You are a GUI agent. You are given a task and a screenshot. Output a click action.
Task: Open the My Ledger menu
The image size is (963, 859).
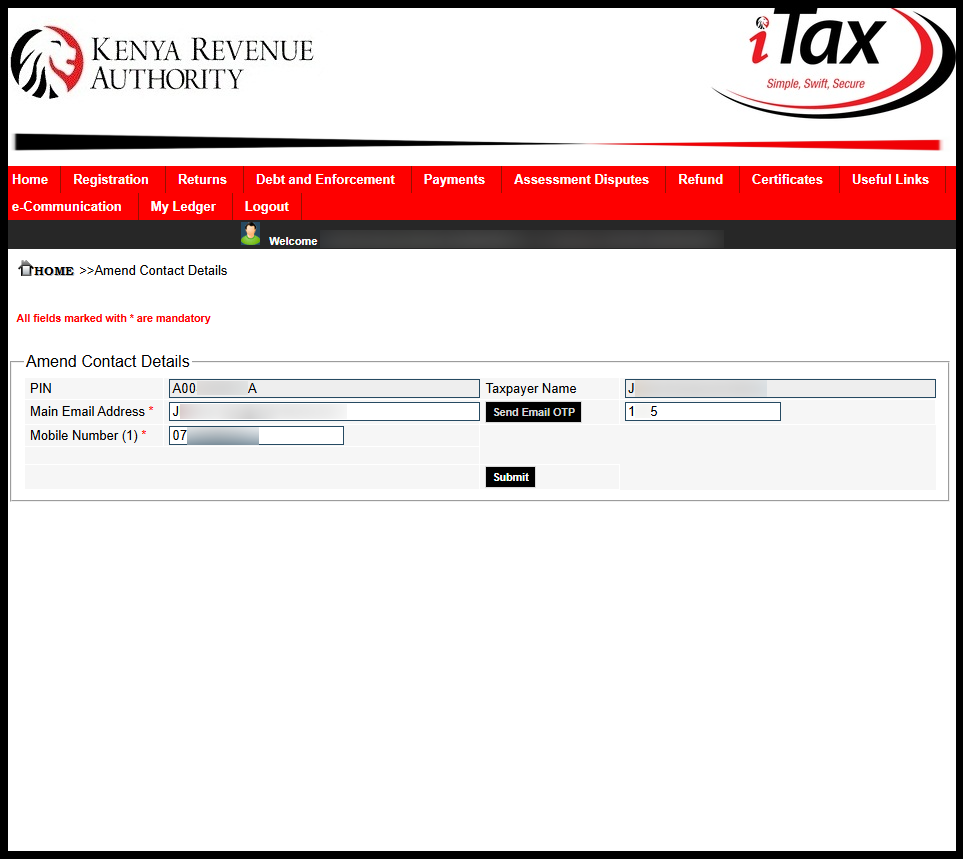point(183,206)
